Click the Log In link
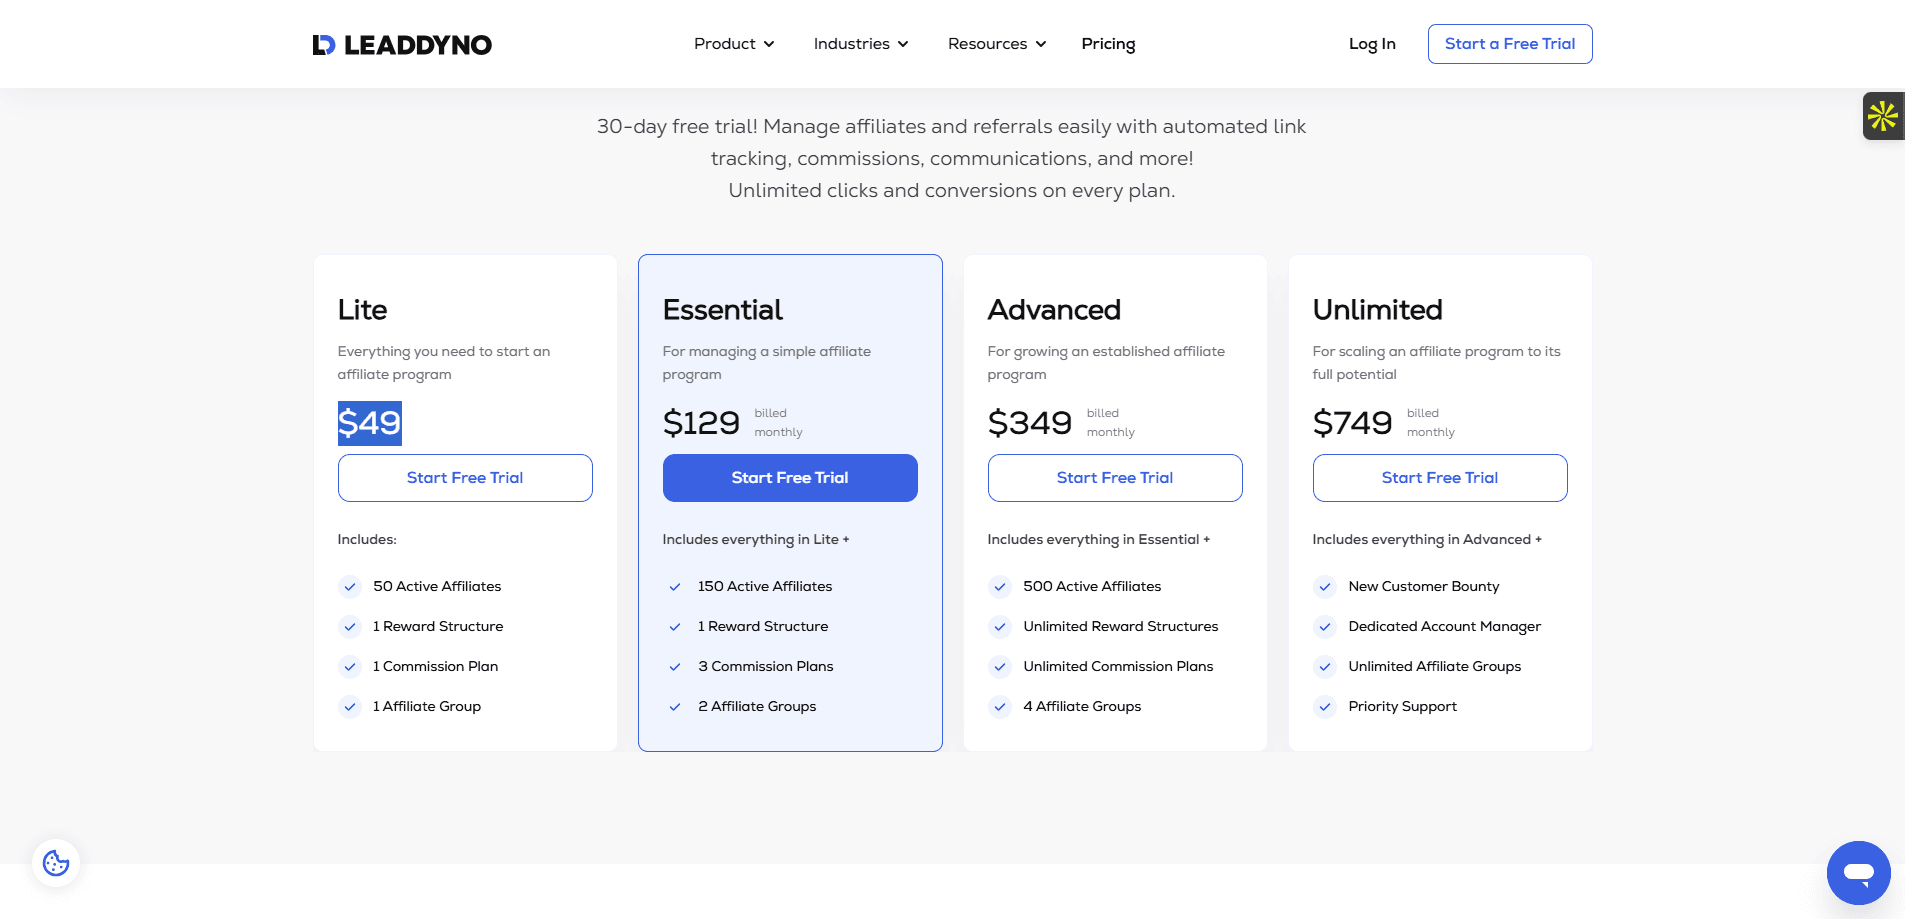Screen dimensions: 1905x919 point(1371,44)
